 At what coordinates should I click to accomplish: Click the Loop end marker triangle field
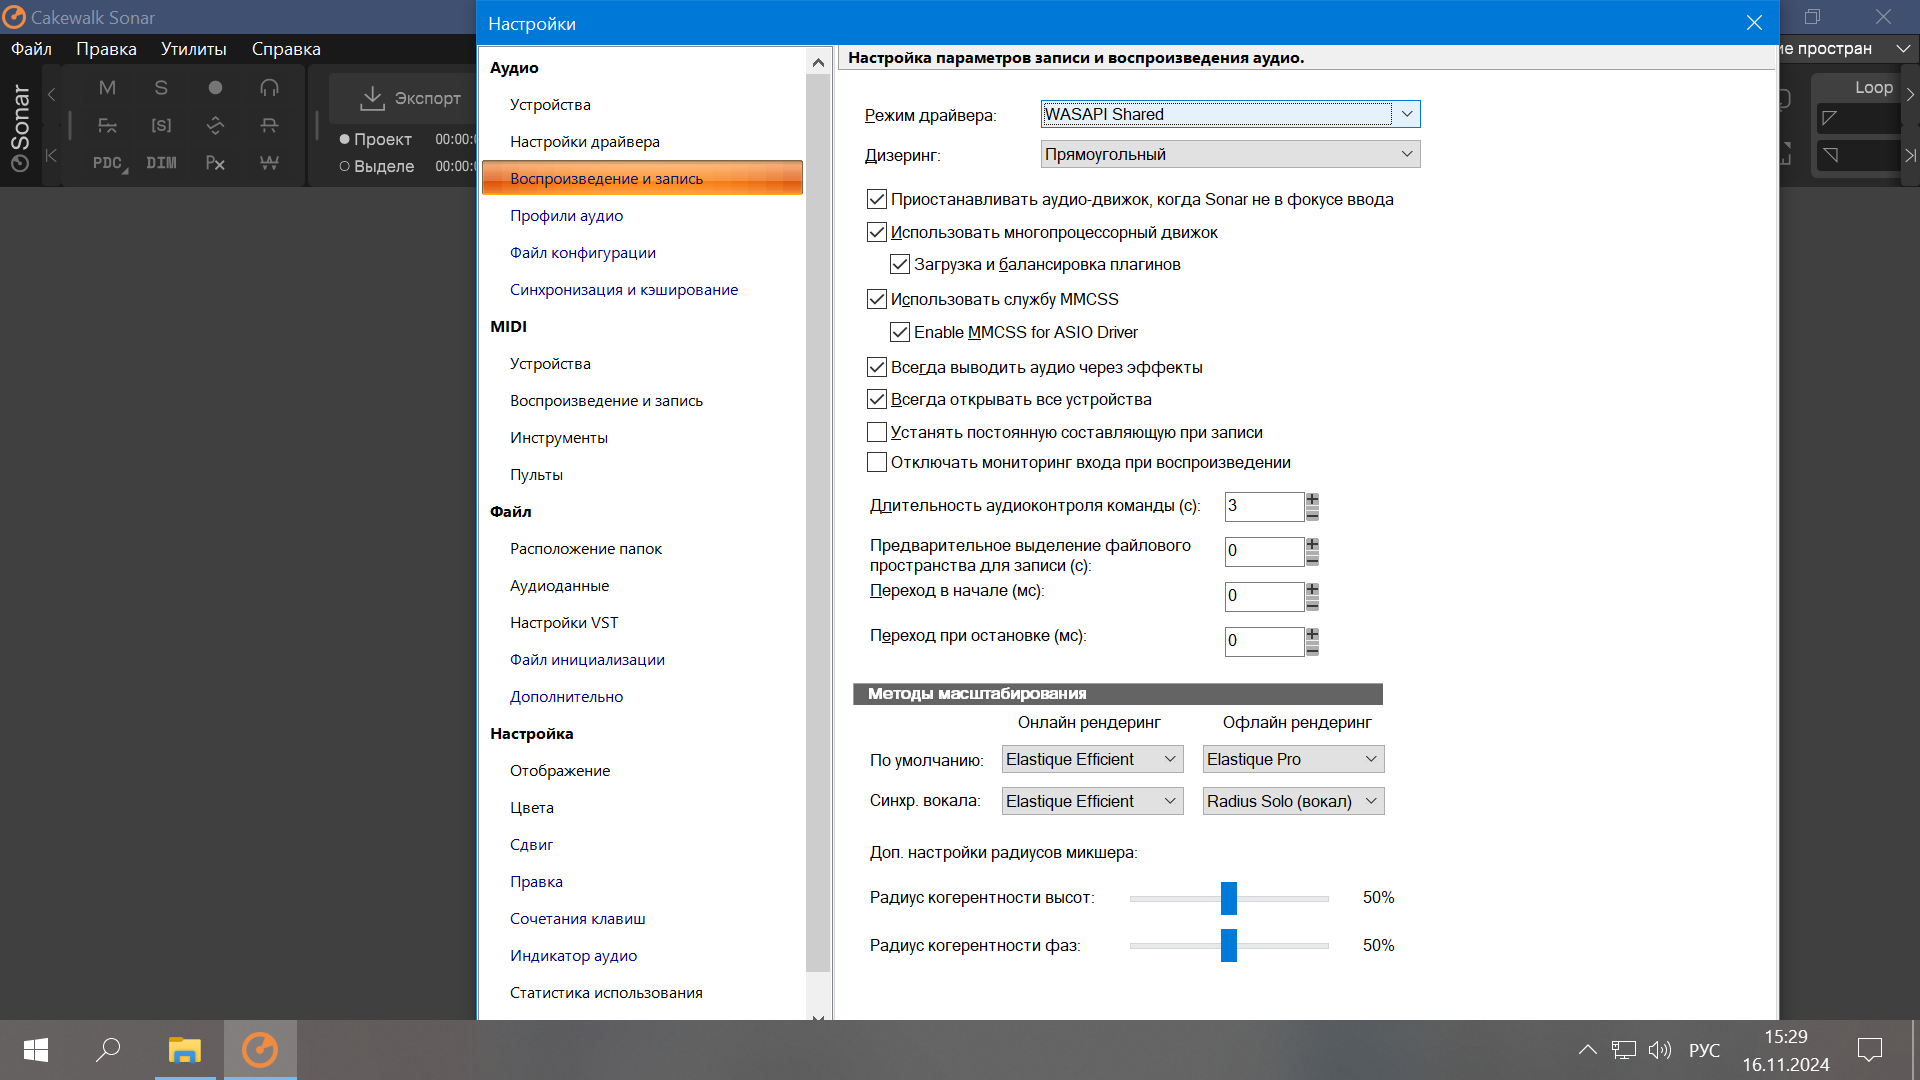(1858, 155)
